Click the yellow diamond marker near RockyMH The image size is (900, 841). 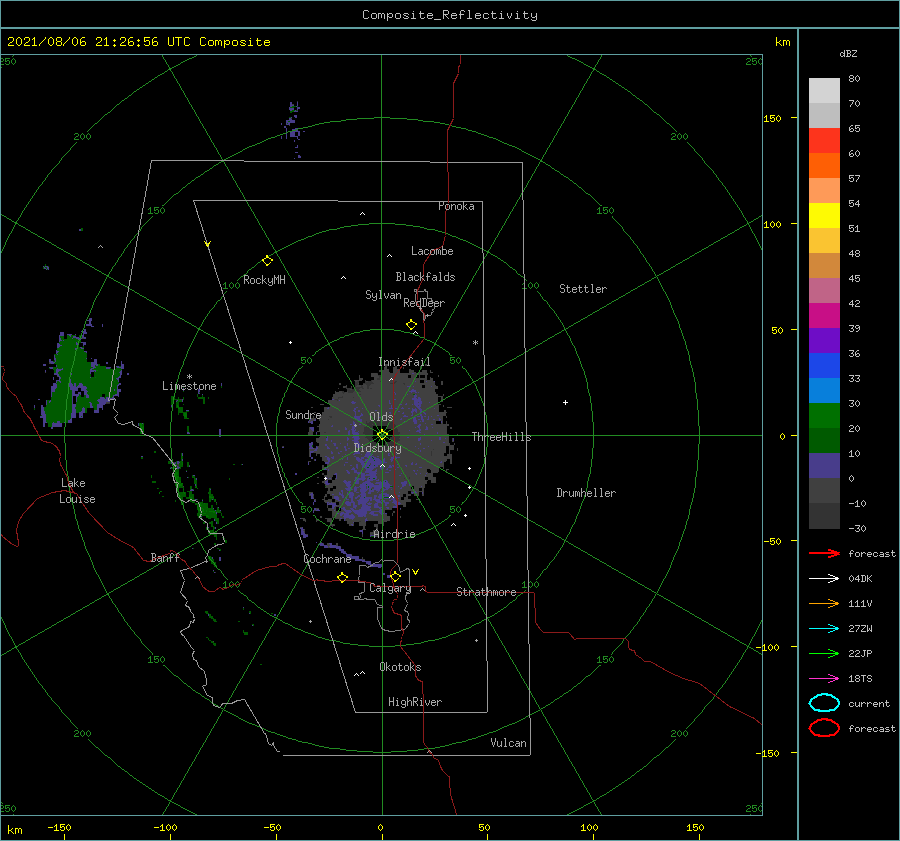click(267, 261)
